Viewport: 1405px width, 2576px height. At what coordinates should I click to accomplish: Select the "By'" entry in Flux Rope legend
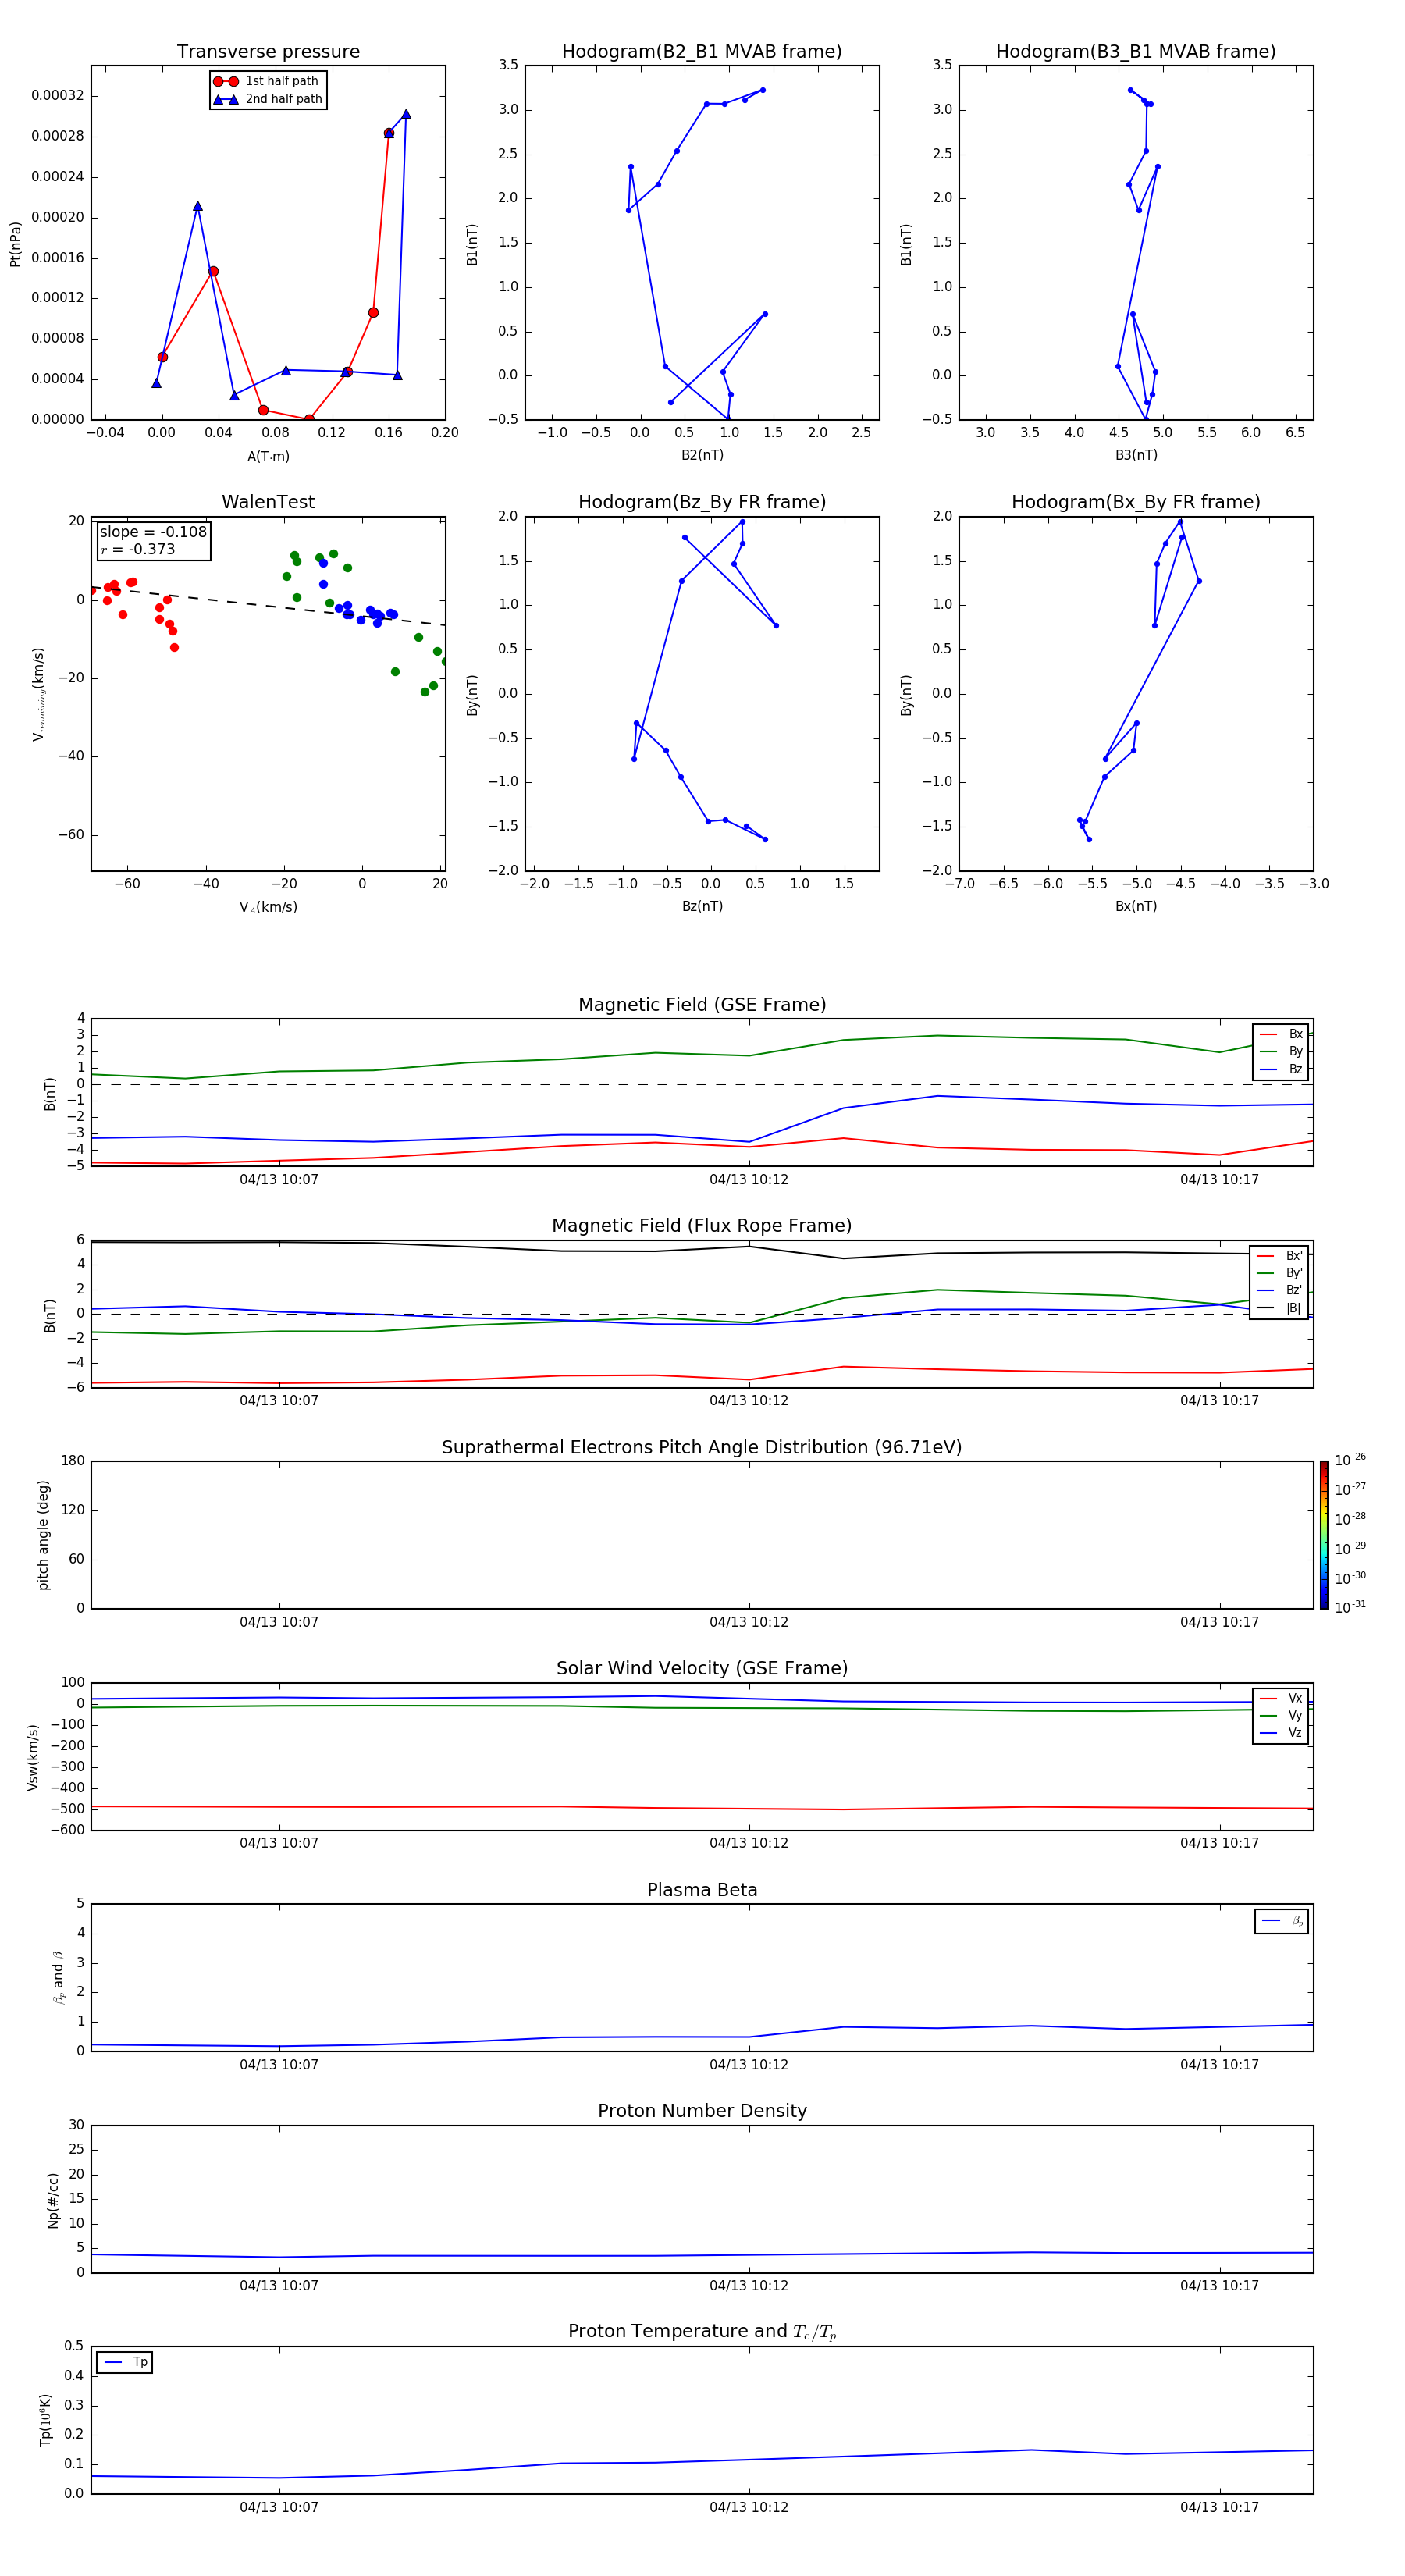(x=1279, y=1273)
